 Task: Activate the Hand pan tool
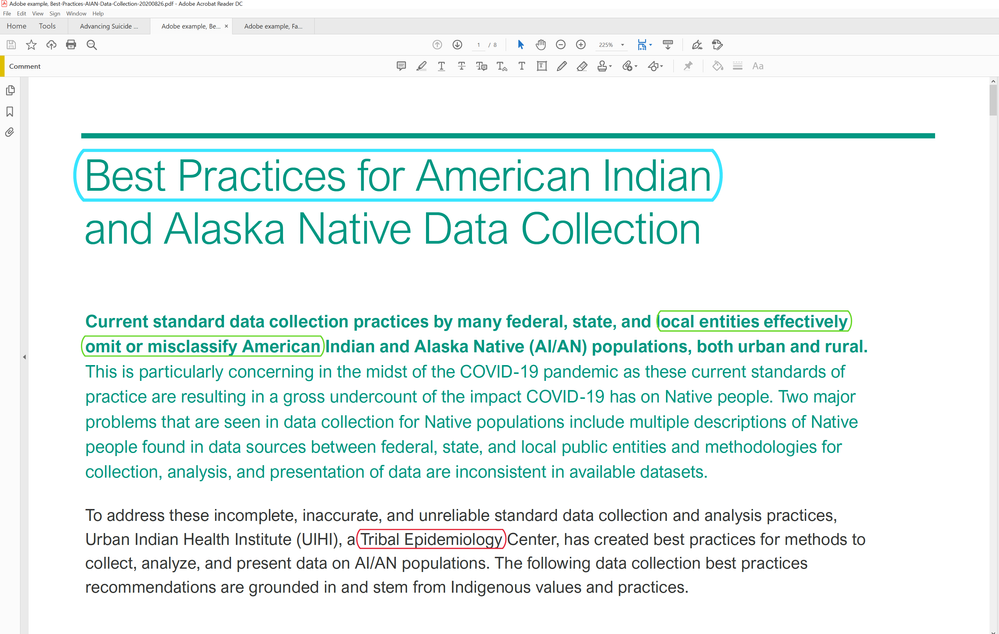[541, 45]
